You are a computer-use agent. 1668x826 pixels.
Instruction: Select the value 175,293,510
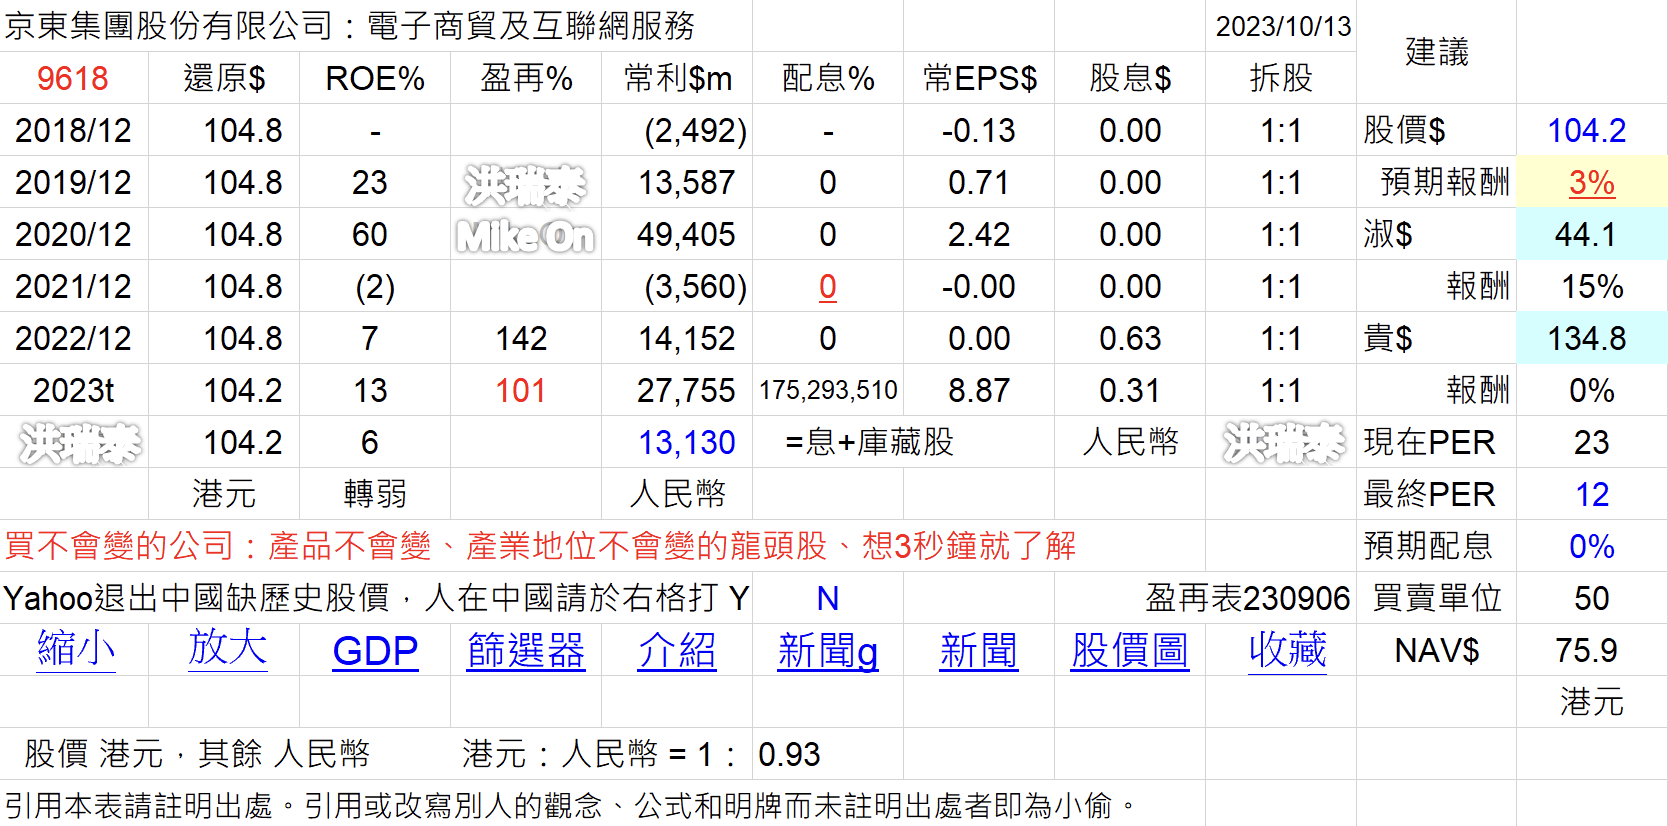coord(828,390)
